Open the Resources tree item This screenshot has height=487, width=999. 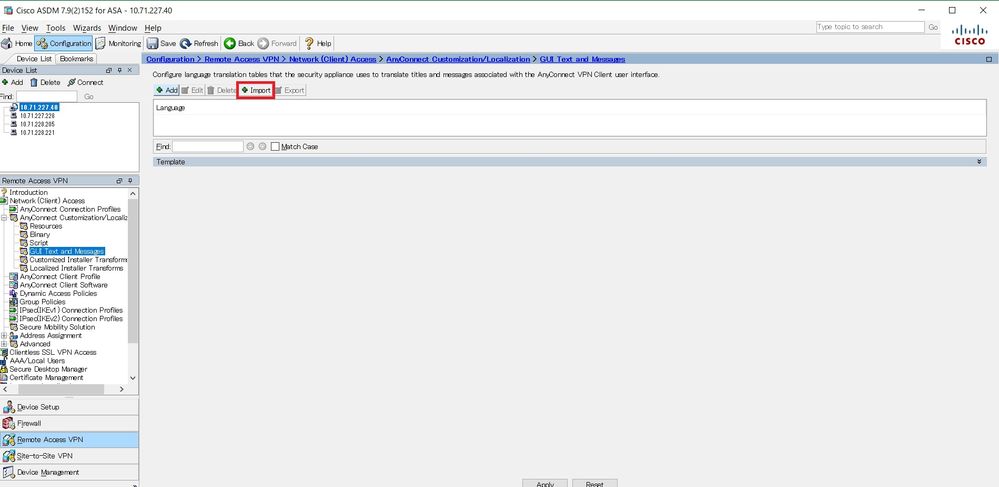point(46,226)
